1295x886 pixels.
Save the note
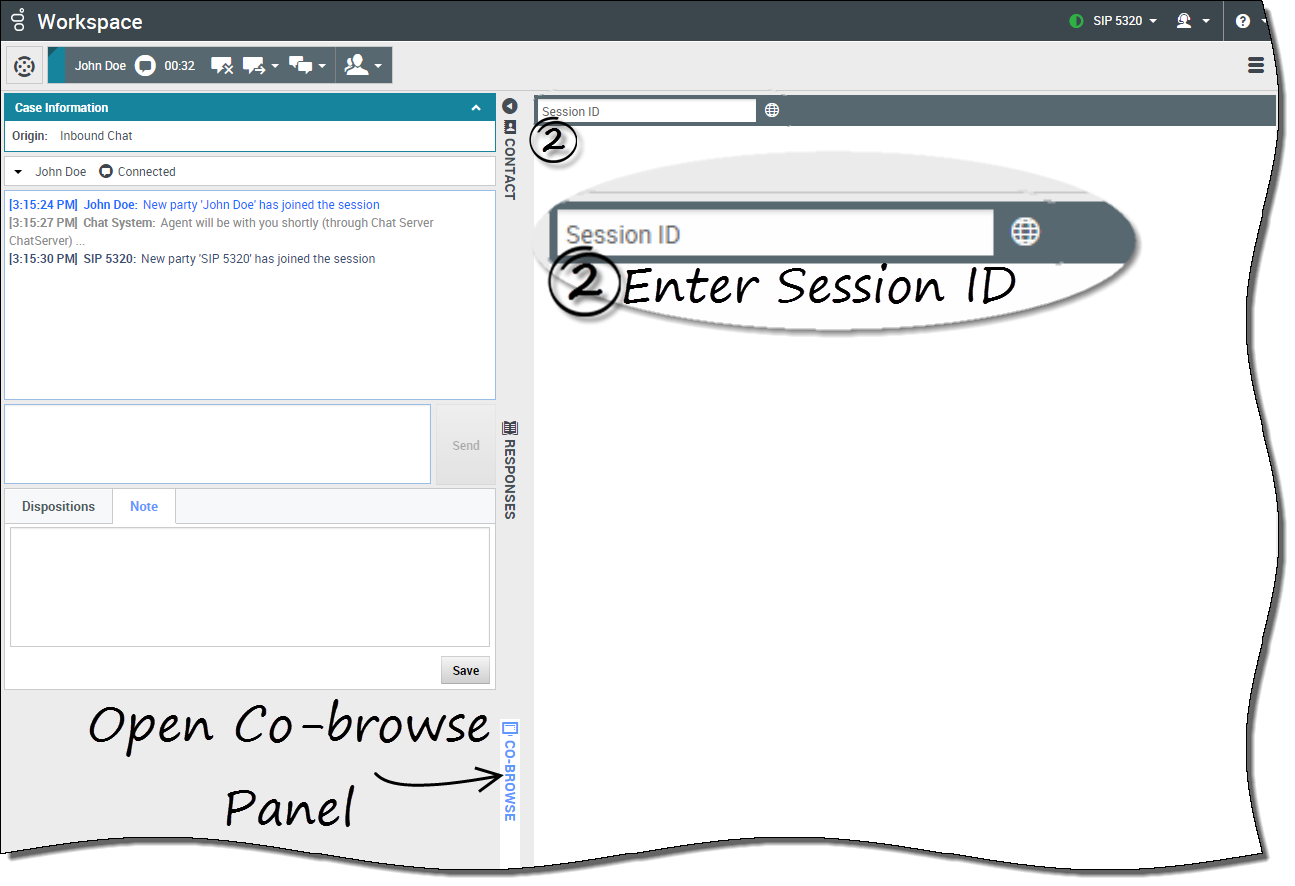[466, 670]
